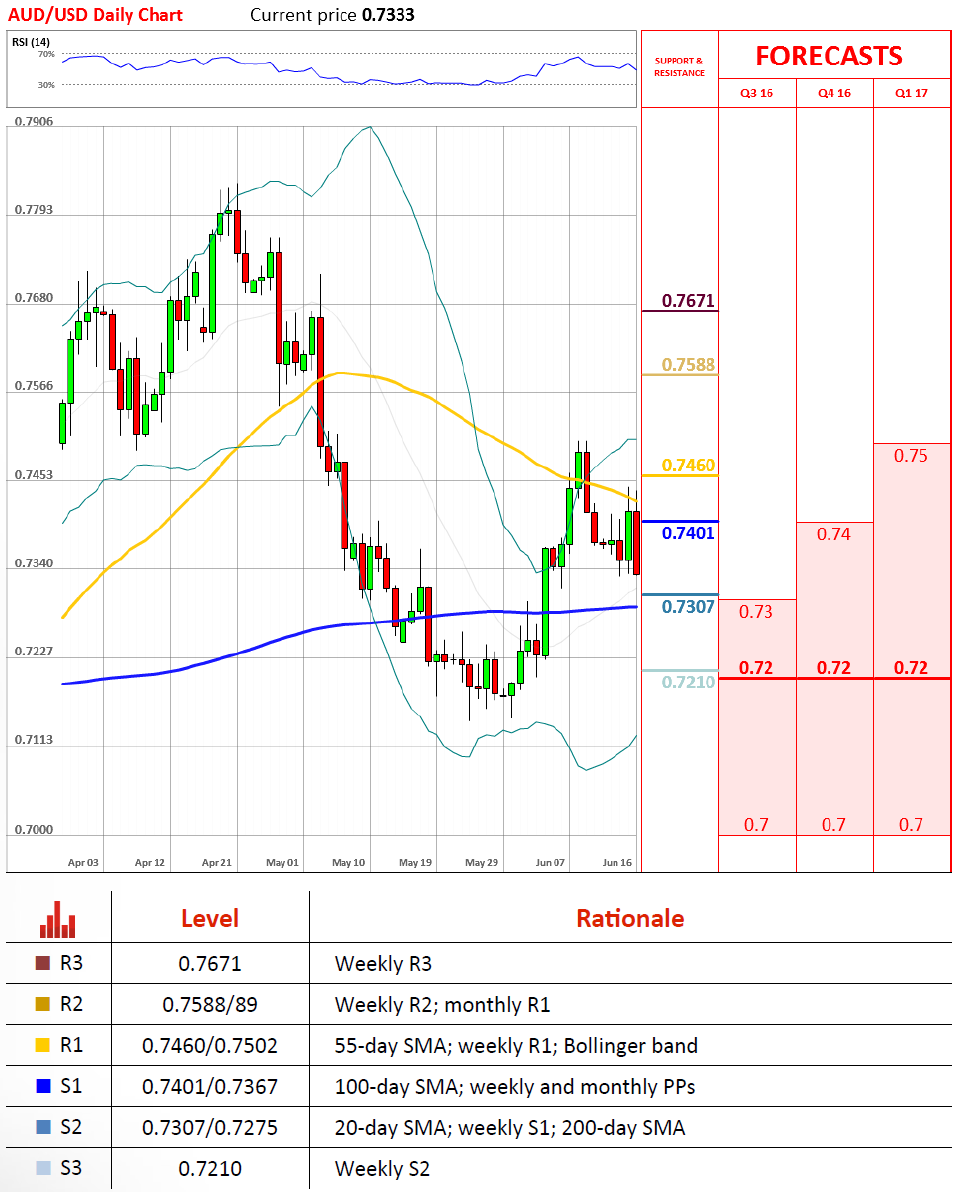Select the S2 steel blue swatch

tap(43, 1127)
